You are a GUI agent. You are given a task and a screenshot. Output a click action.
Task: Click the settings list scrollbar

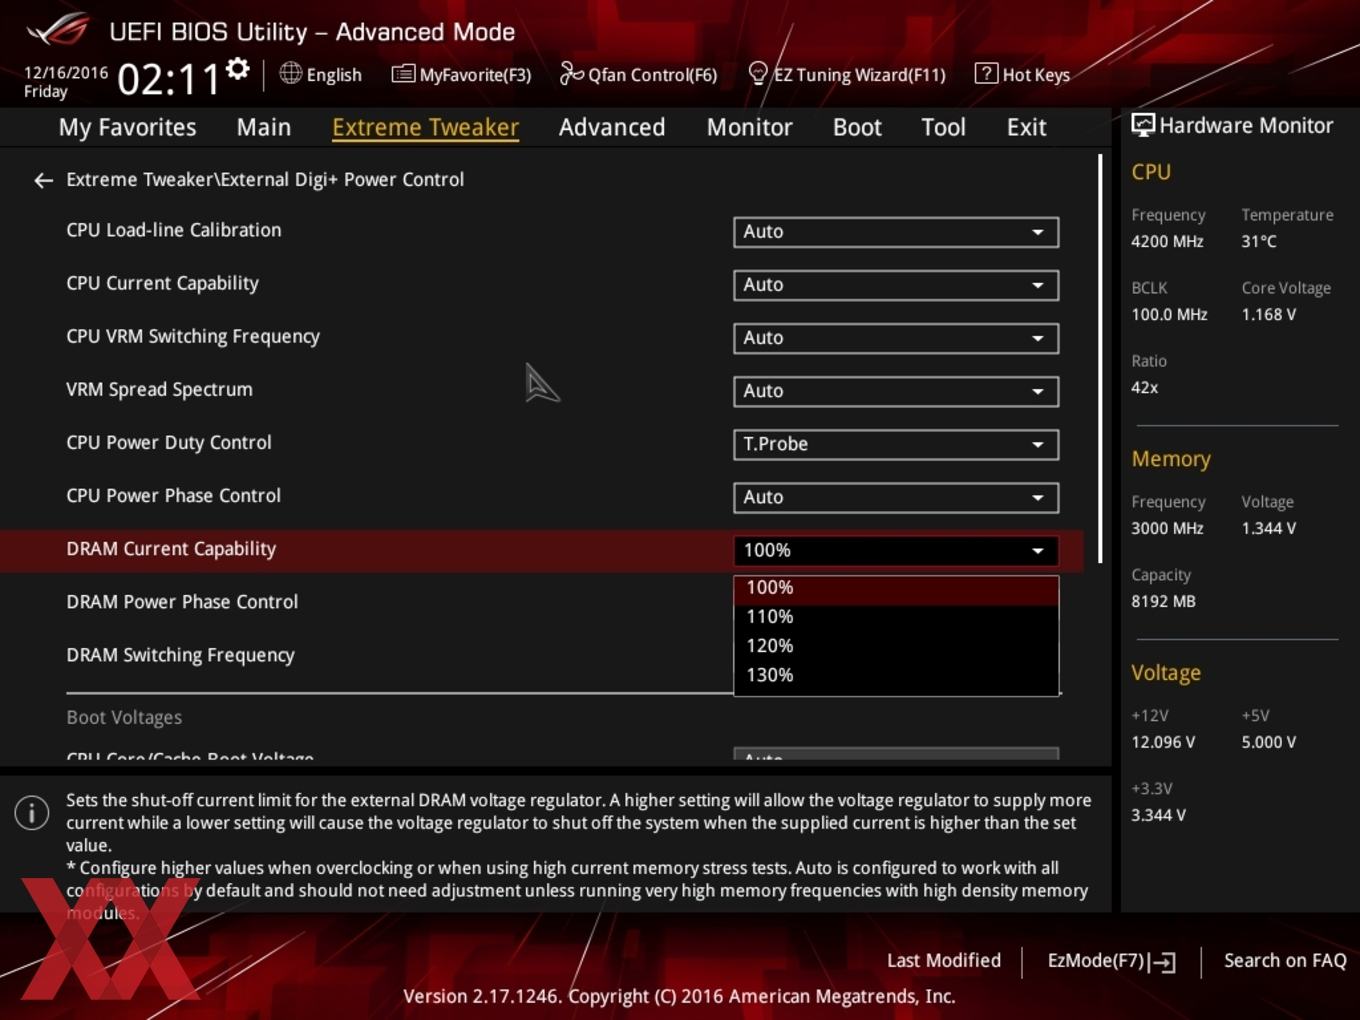1100,358
